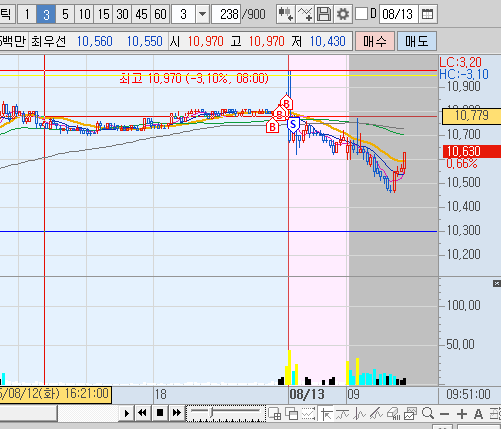
Task: Select the 15-minute interval button
Action: click(x=103, y=14)
